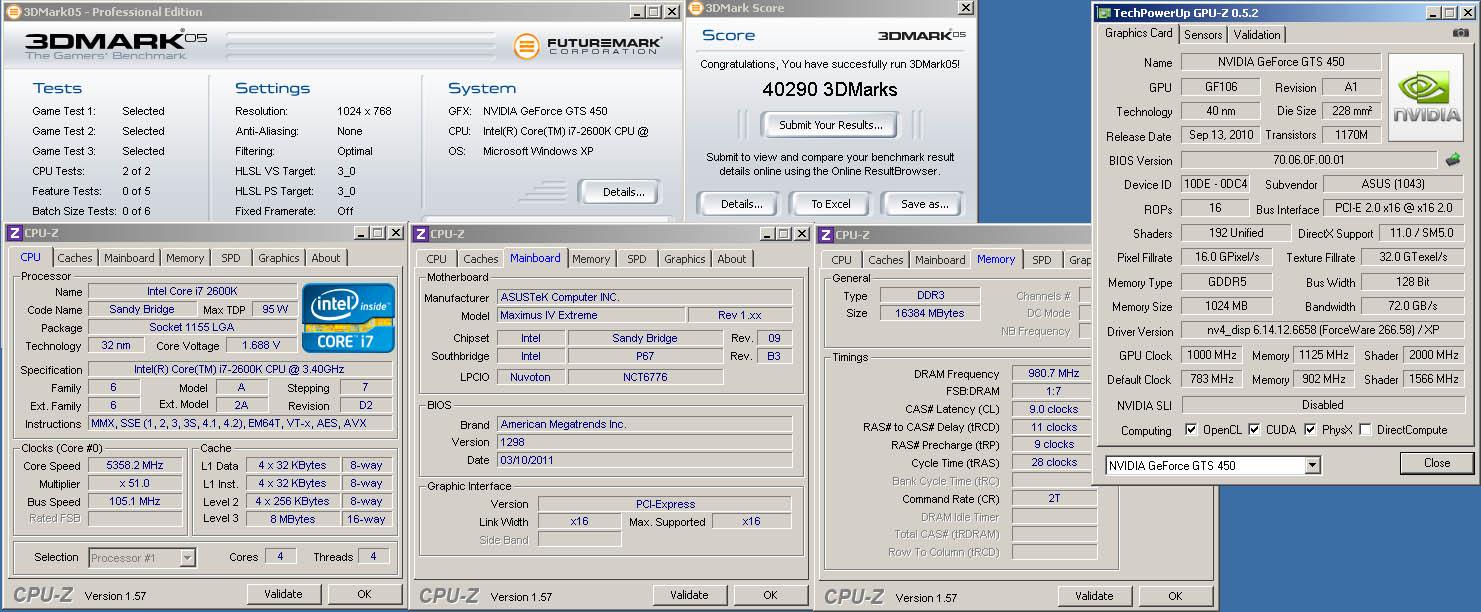Click the CAS# Latency field showing 9.0 clocks
This screenshot has width=1481, height=612.
tap(1054, 410)
